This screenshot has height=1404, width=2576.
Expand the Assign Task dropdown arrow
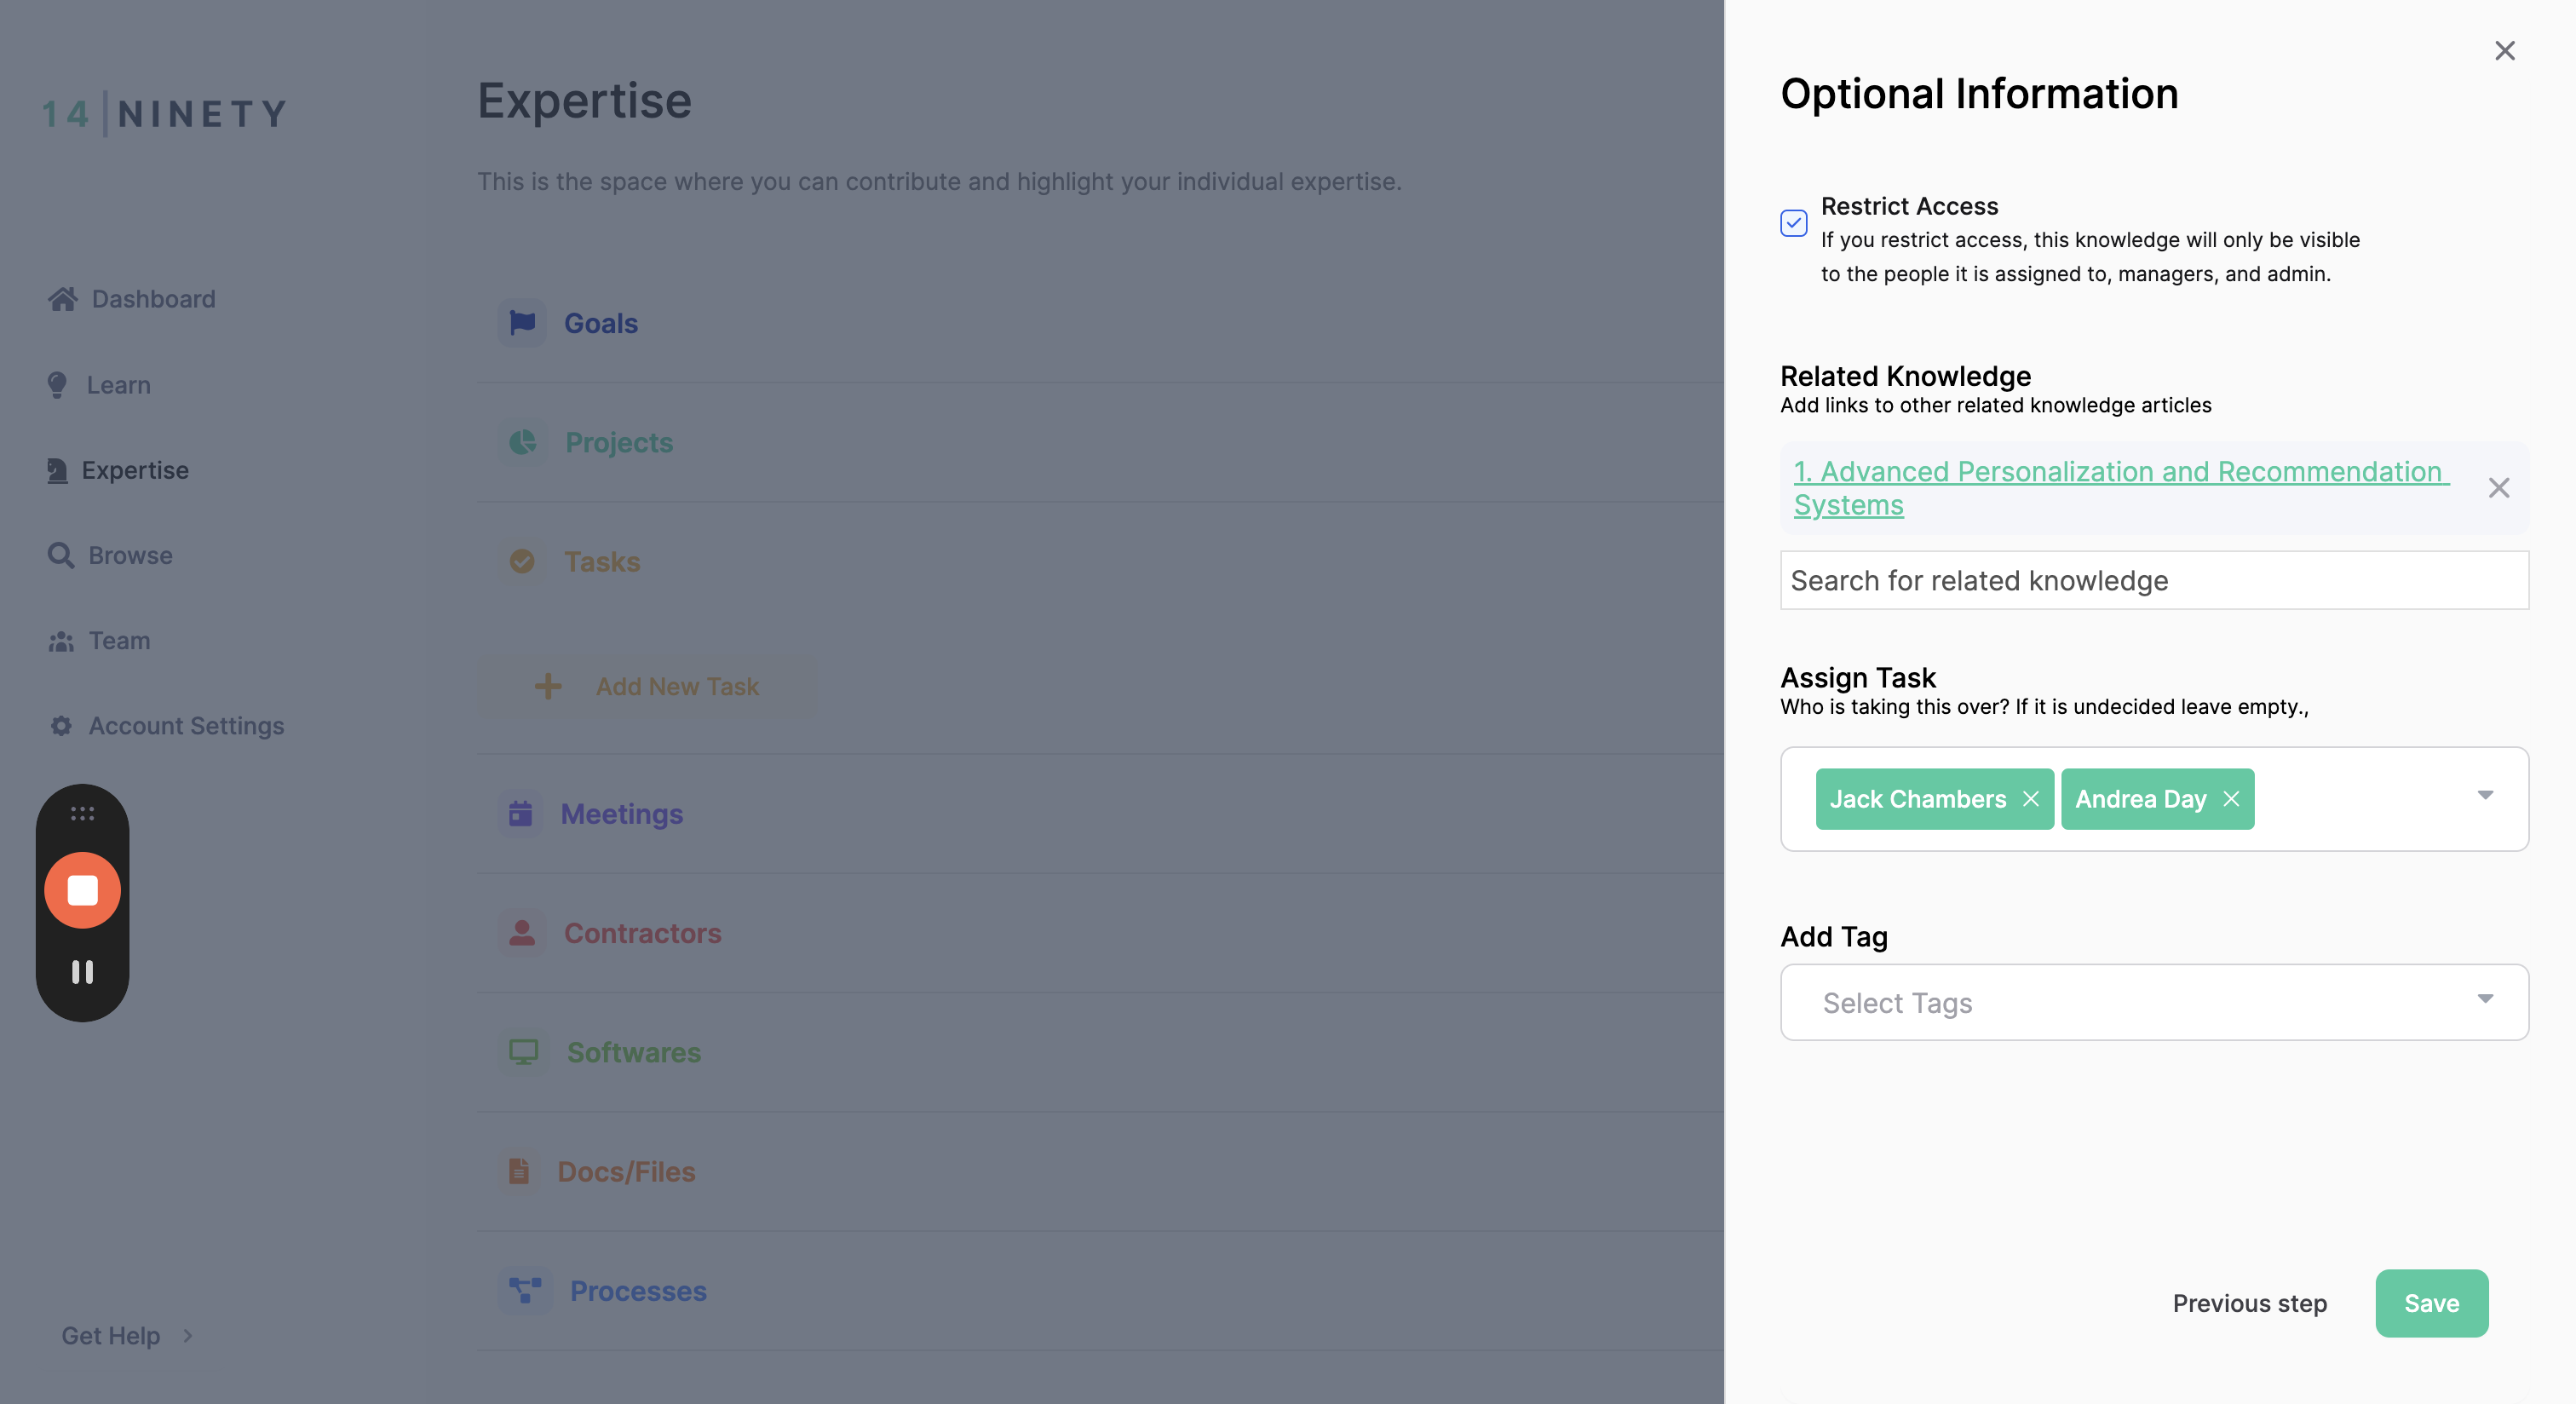[x=2485, y=795]
